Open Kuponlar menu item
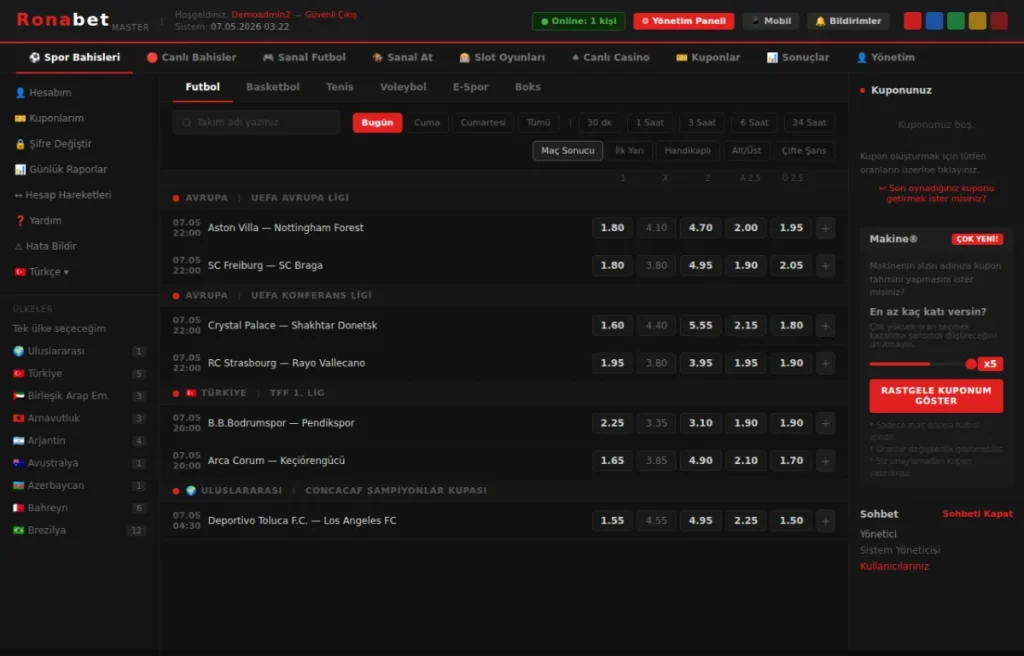The height and width of the screenshot is (656, 1024). [x=708, y=57]
